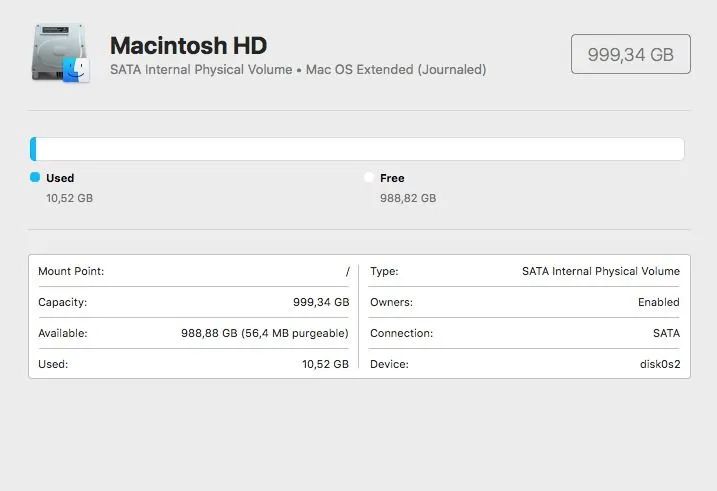Click the Used legend label
The width and height of the screenshot is (717, 491).
tap(60, 178)
